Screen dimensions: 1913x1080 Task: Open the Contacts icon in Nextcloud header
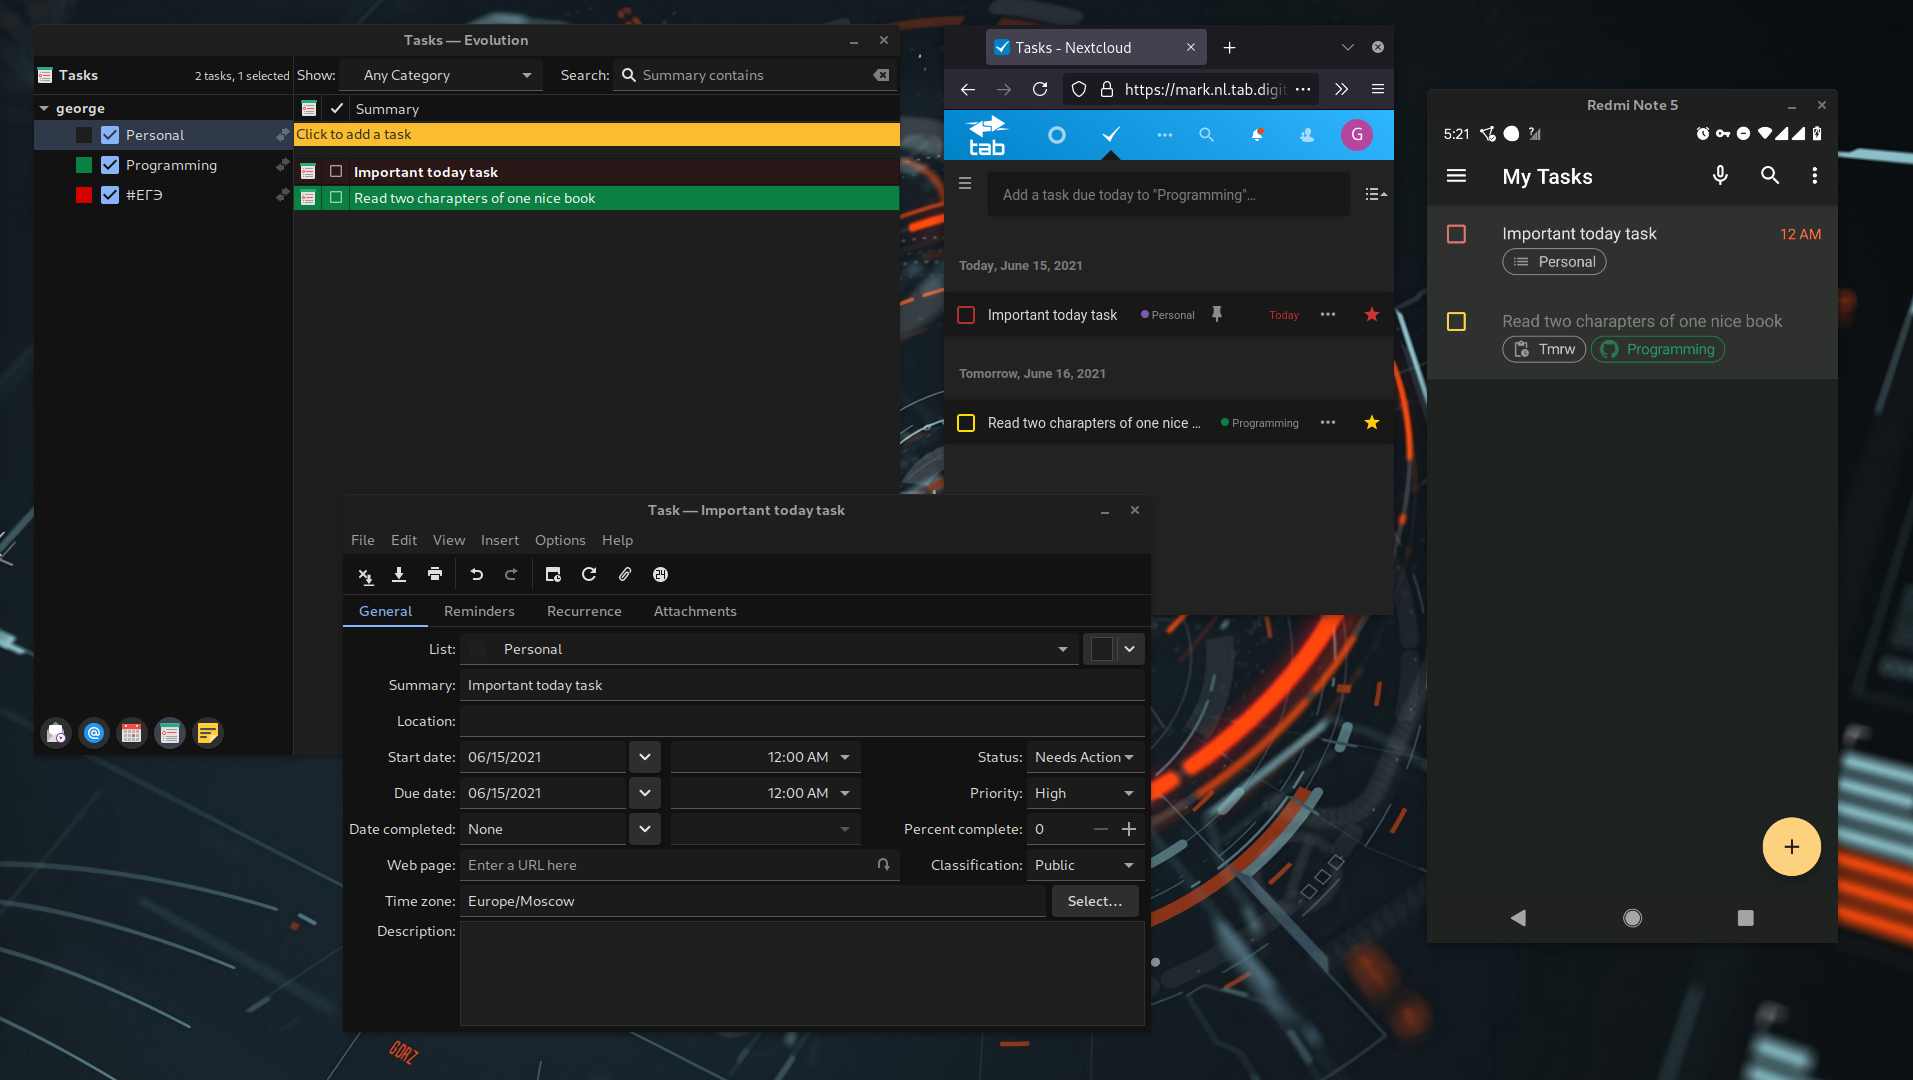pyautogui.click(x=1307, y=134)
